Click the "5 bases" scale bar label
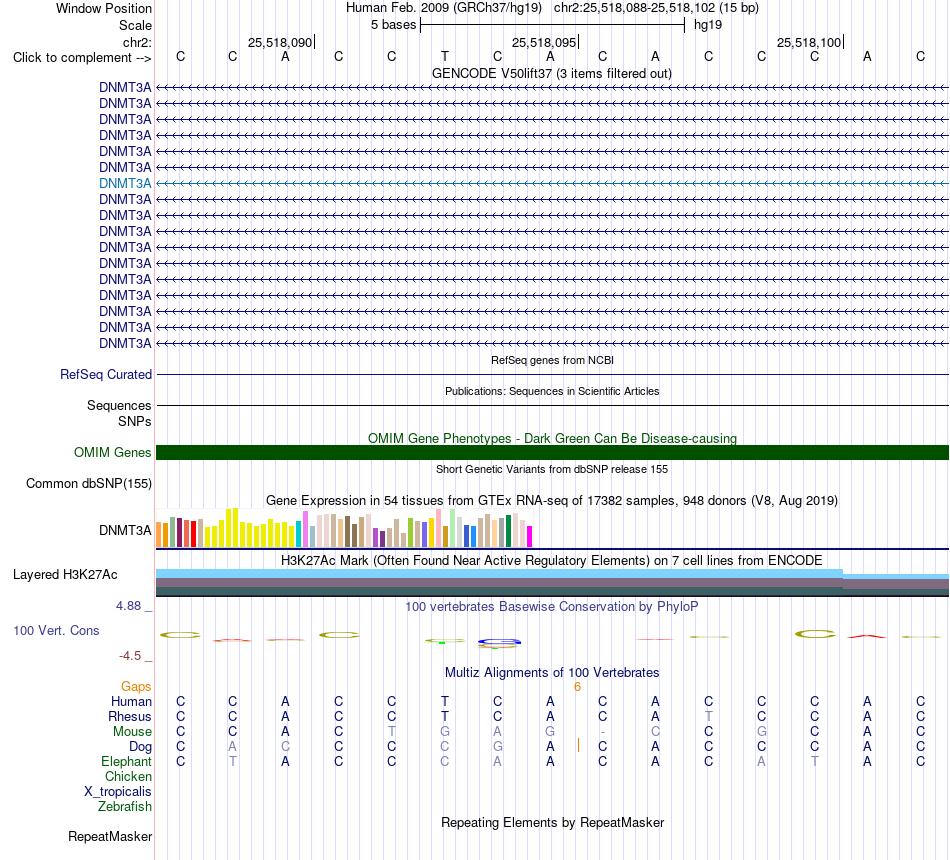Image resolution: width=950 pixels, height=860 pixels. tap(394, 25)
